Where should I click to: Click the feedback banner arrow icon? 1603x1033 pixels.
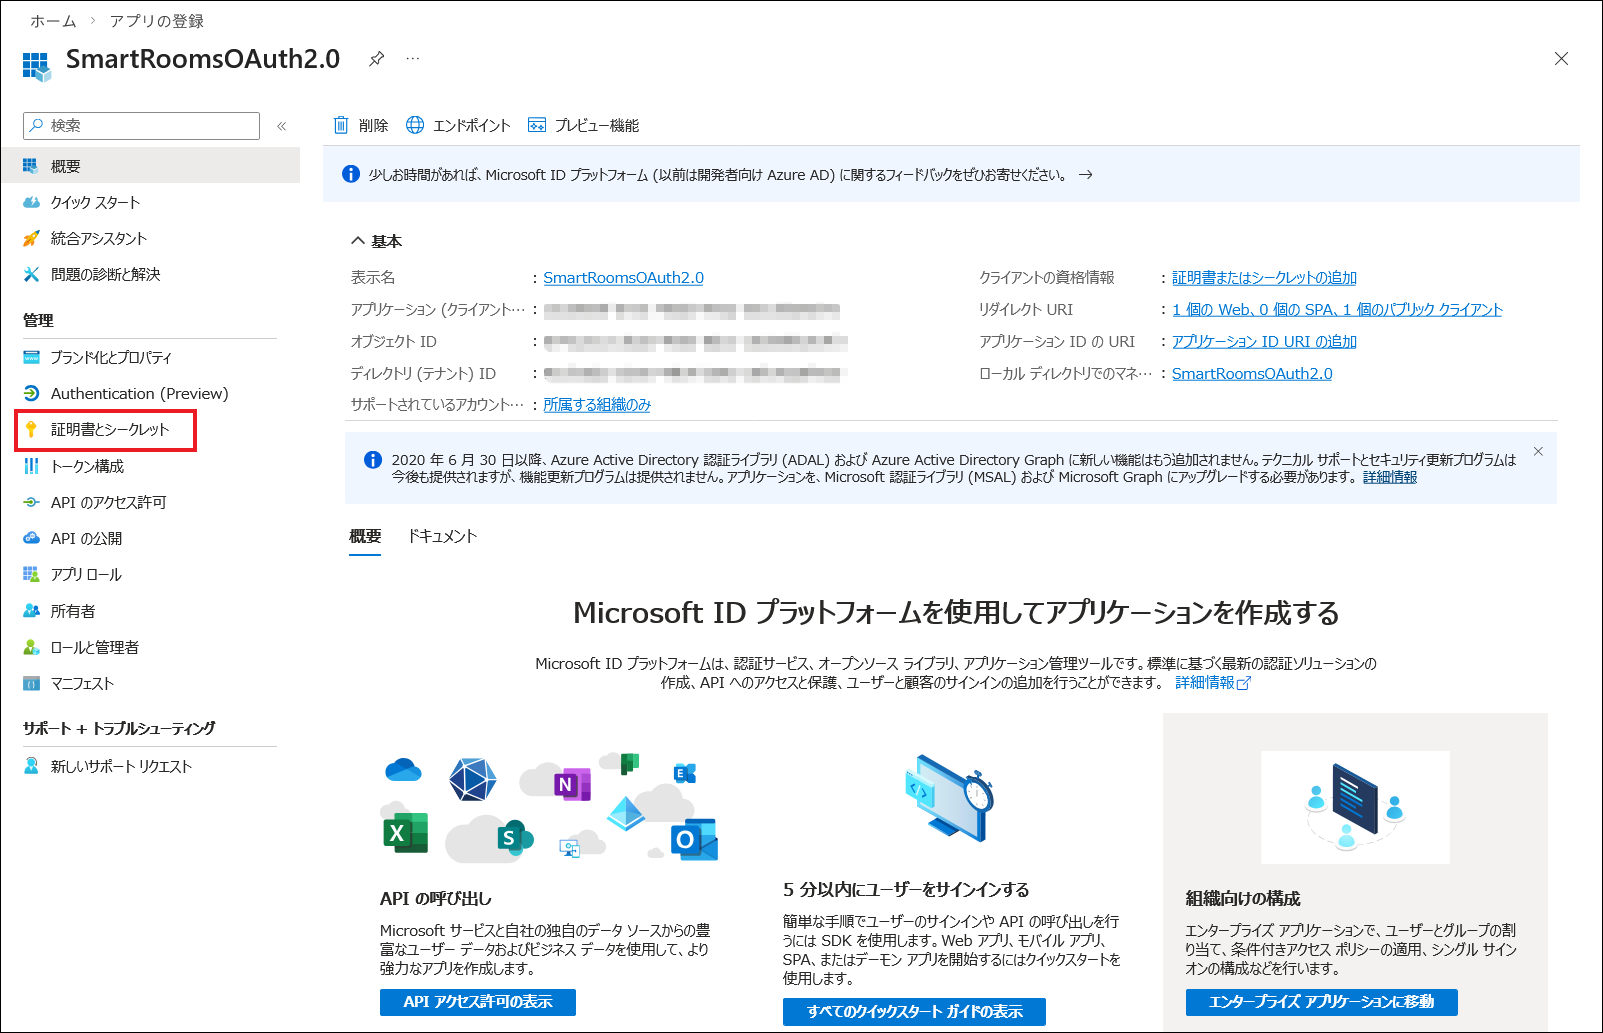1085,175
